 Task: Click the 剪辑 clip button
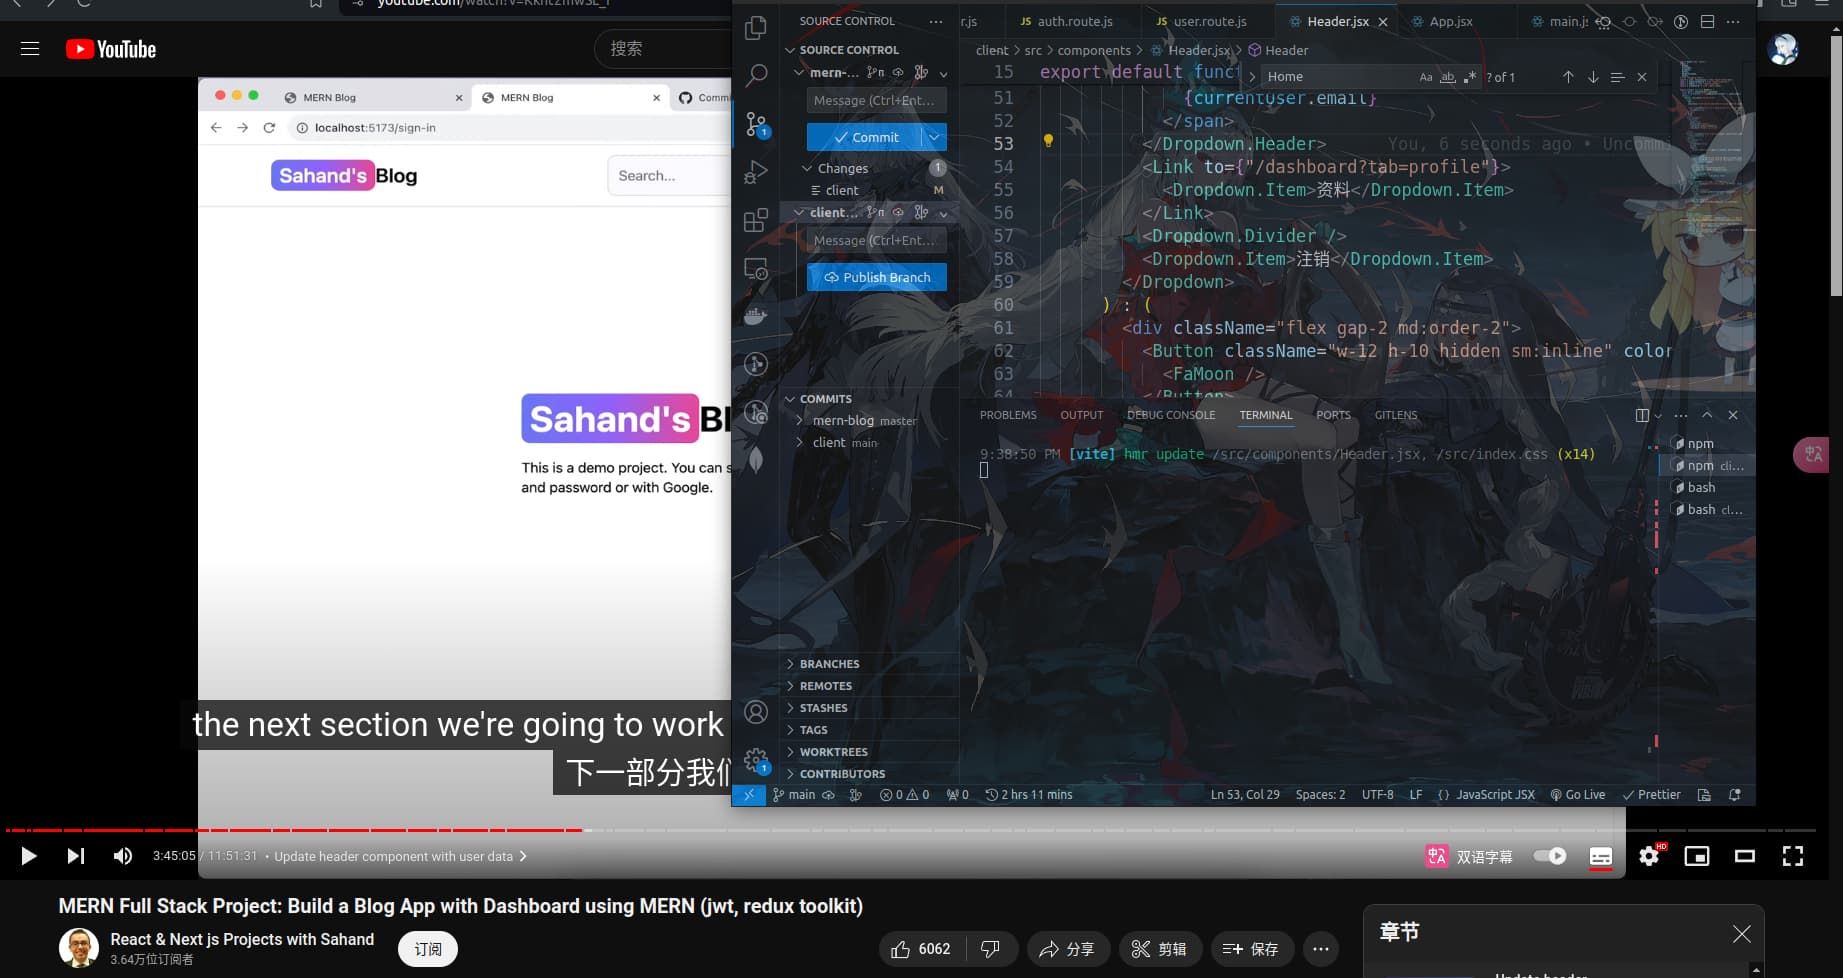[1160, 949]
